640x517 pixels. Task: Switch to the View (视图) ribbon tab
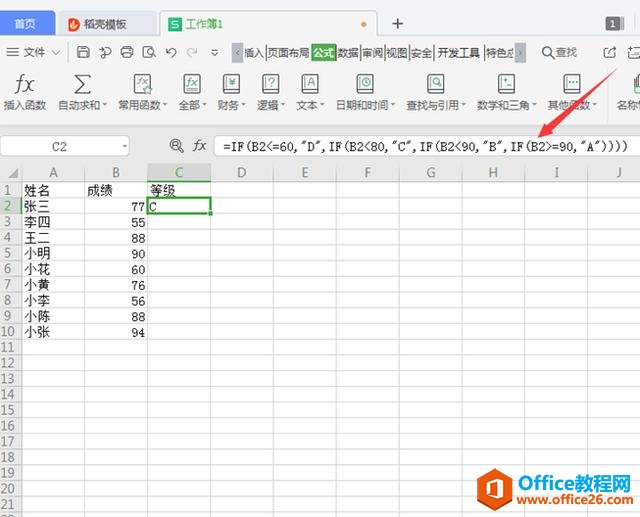[x=397, y=53]
